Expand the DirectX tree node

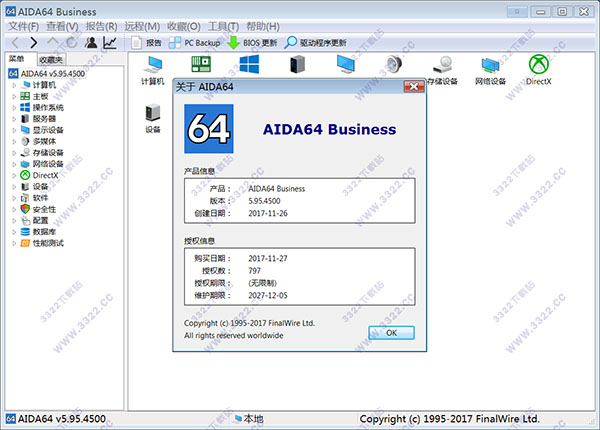14,175
